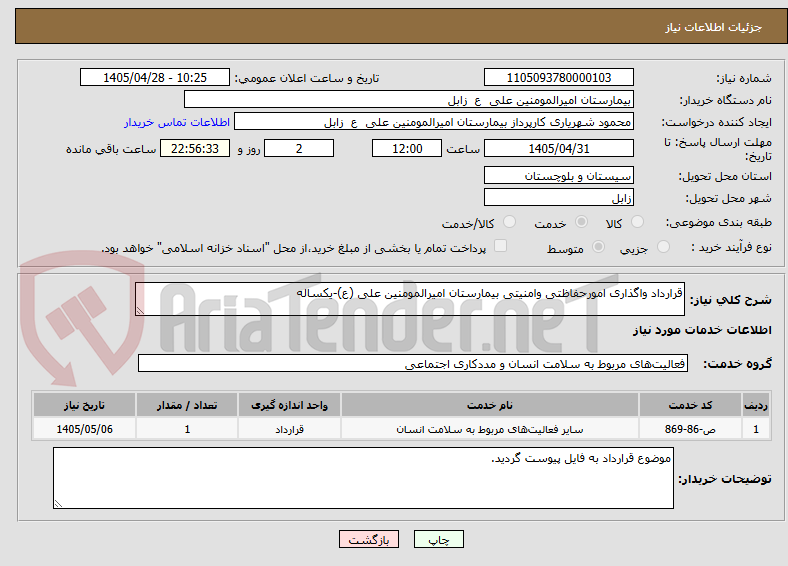Click the واحد اندازه گیری column header
The image size is (788, 566).
(289, 405)
